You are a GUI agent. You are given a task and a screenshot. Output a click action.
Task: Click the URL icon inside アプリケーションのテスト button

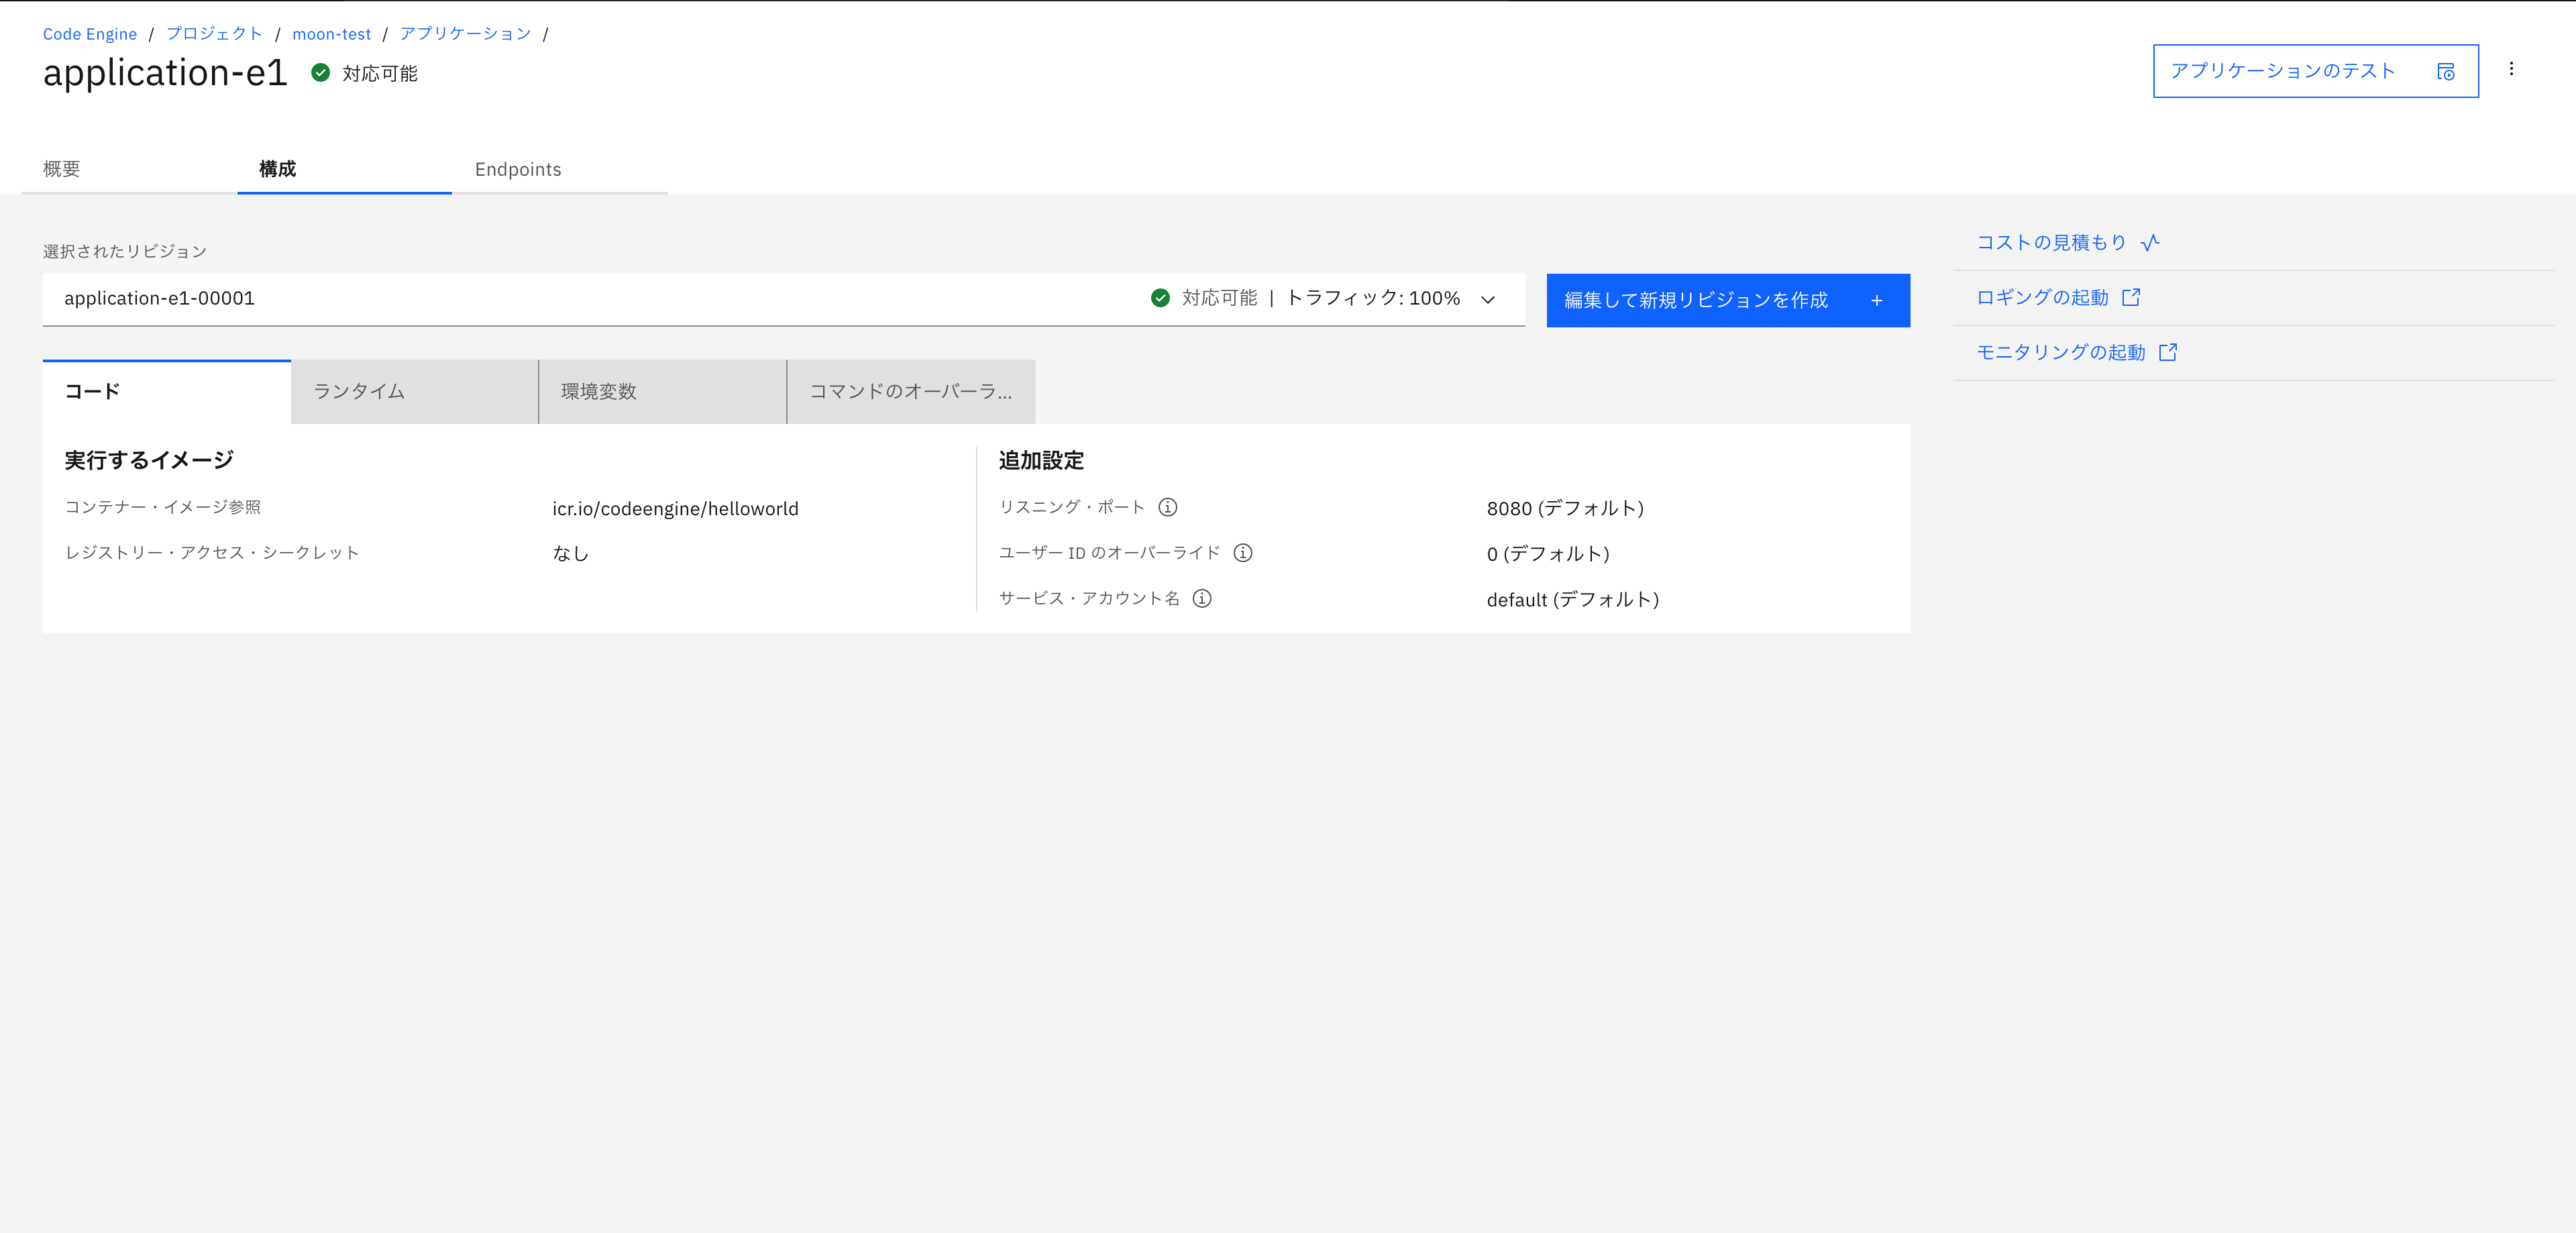[2446, 71]
